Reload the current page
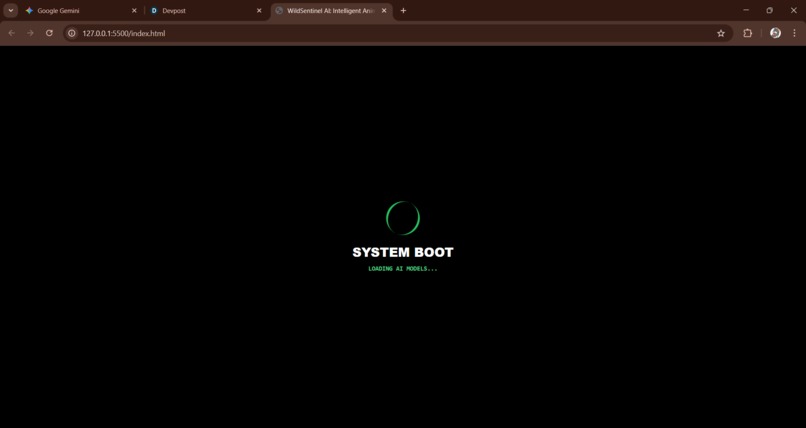This screenshot has width=806, height=428. pos(49,33)
